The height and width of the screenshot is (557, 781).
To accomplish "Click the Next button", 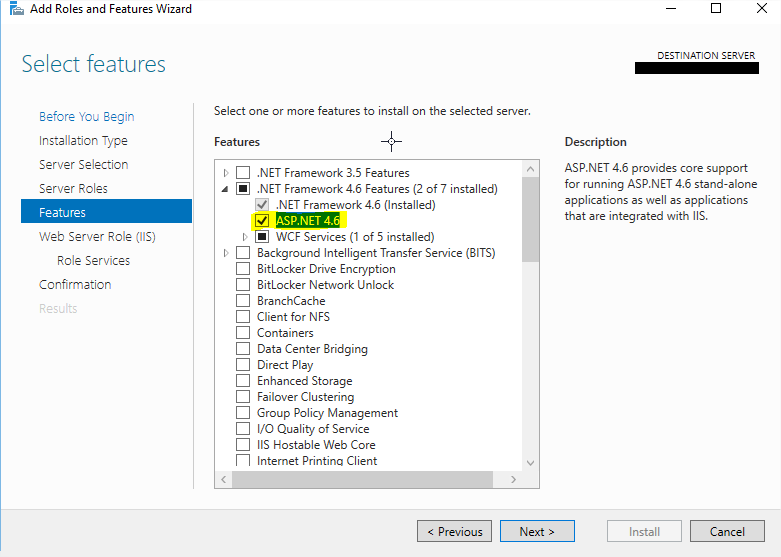I will click(x=537, y=532).
